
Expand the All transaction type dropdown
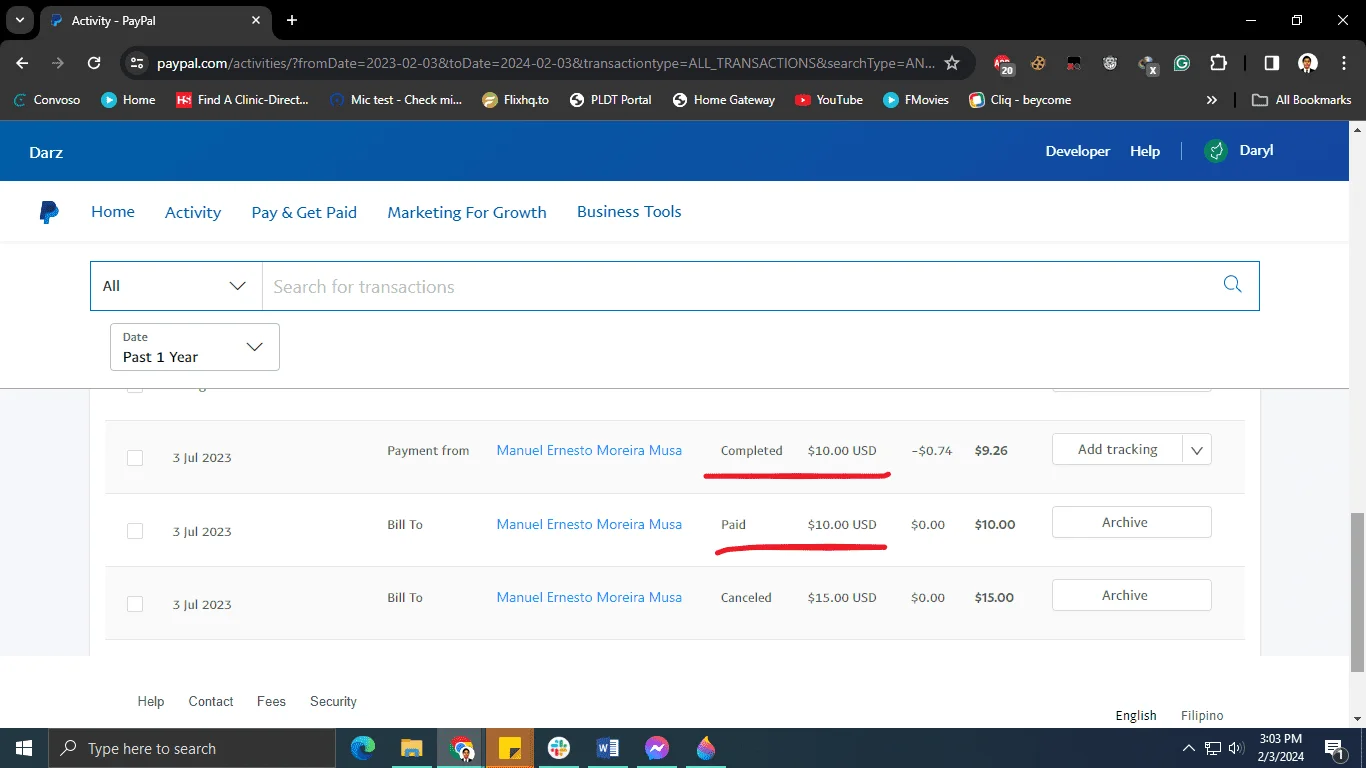tap(176, 286)
